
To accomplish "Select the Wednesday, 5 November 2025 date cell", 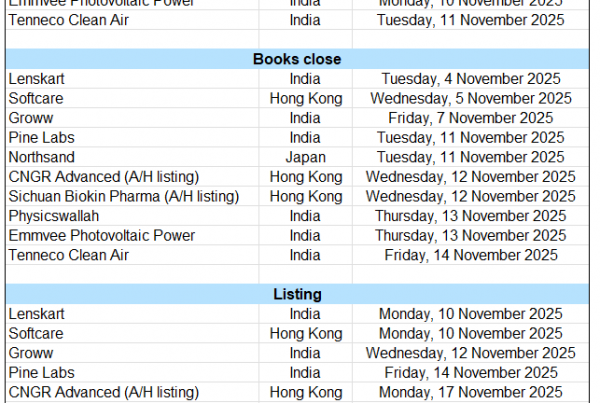I will 471,98.
